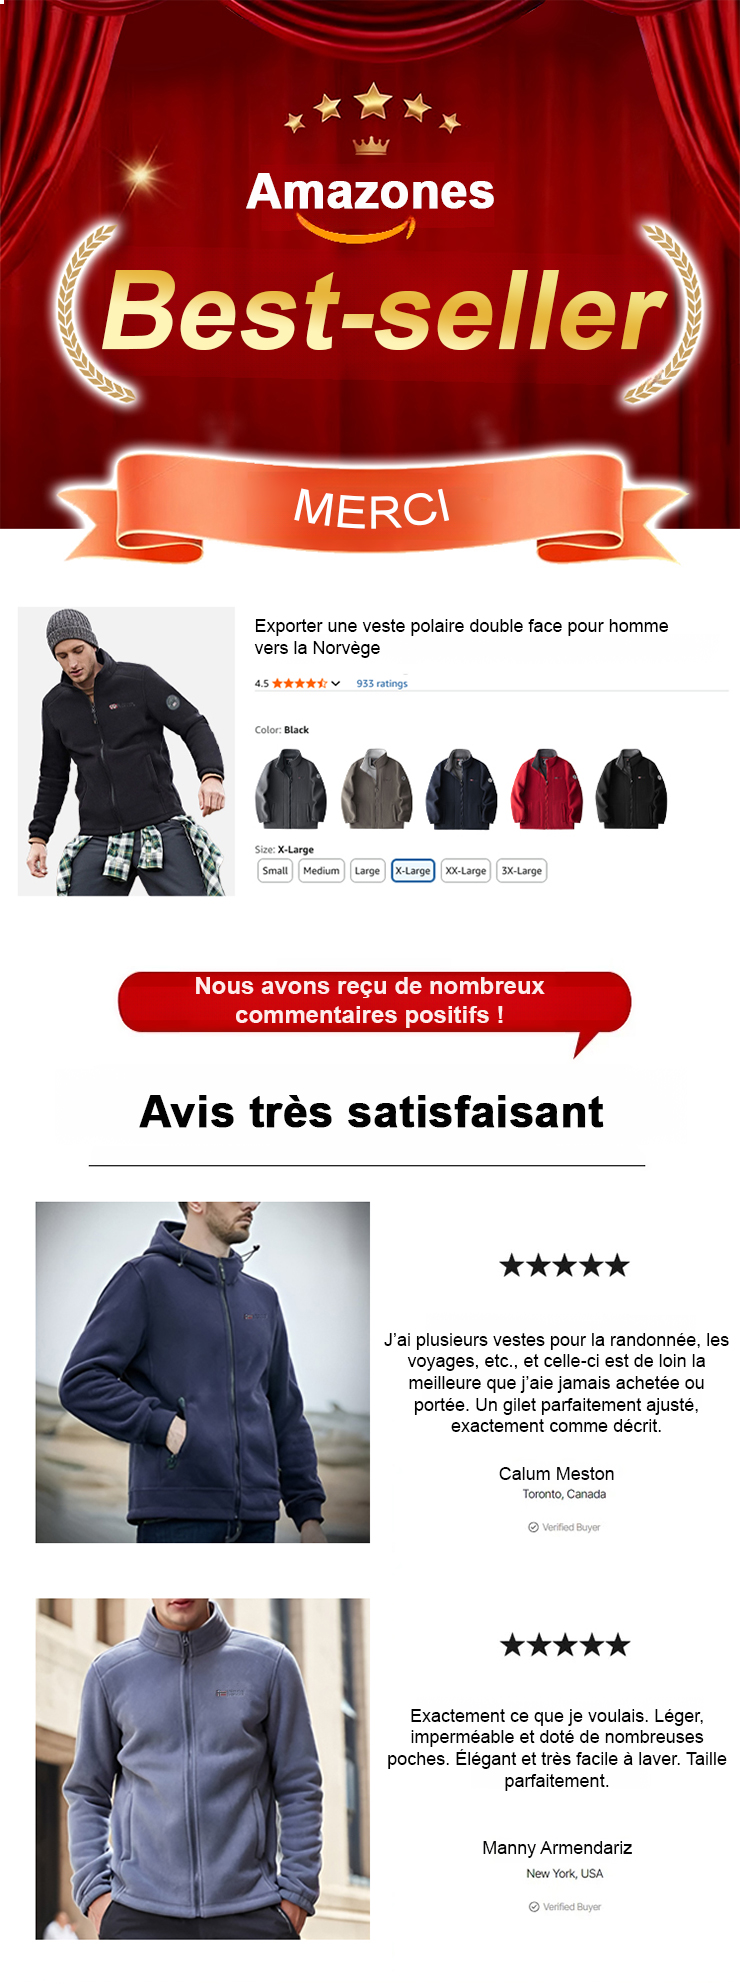Screen dimensions: 740x1984
Task: Pick the XX-Large size option
Action: [x=466, y=871]
